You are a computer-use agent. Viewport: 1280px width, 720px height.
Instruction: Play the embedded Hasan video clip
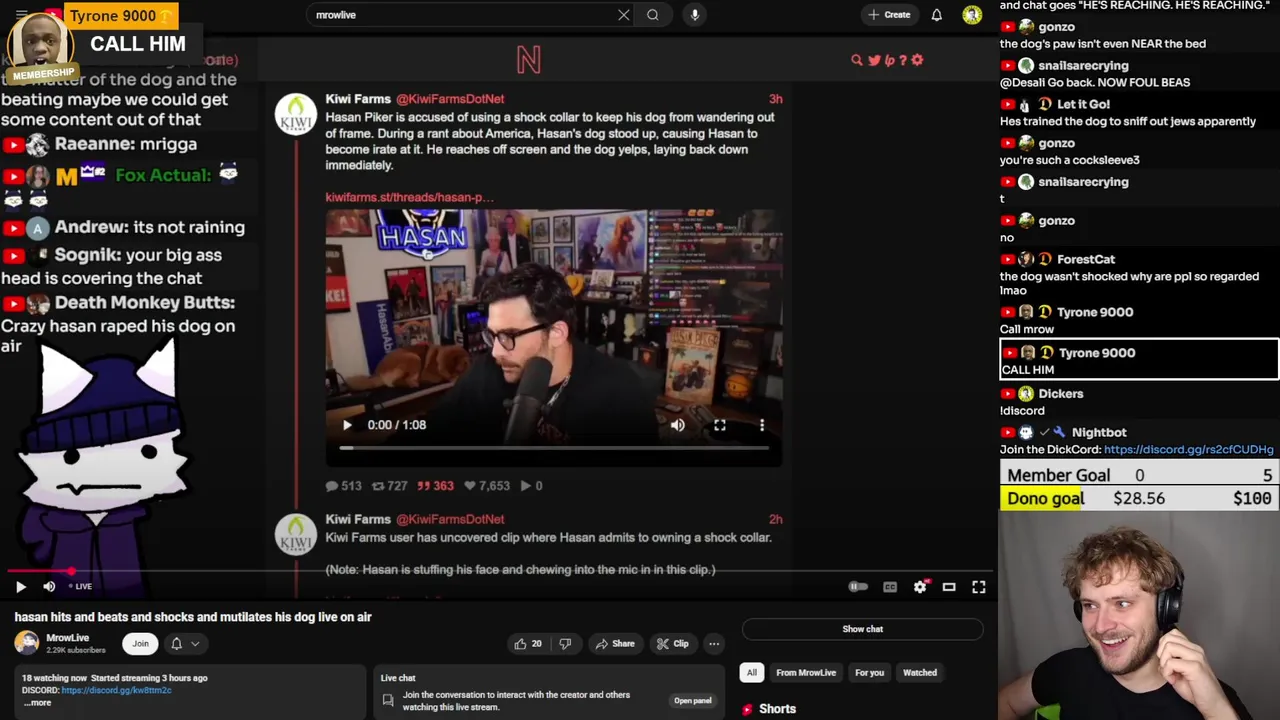[x=347, y=425]
